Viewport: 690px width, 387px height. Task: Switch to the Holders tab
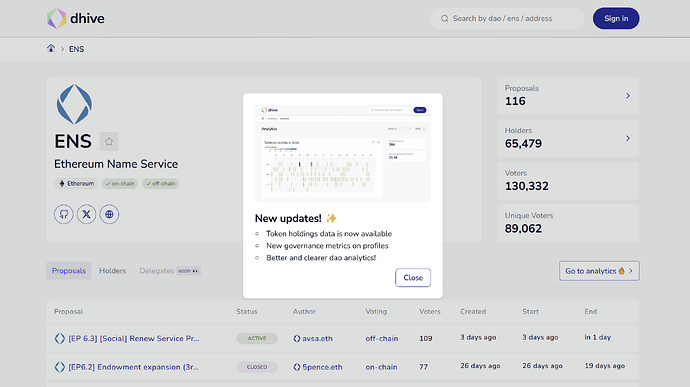[x=112, y=271]
